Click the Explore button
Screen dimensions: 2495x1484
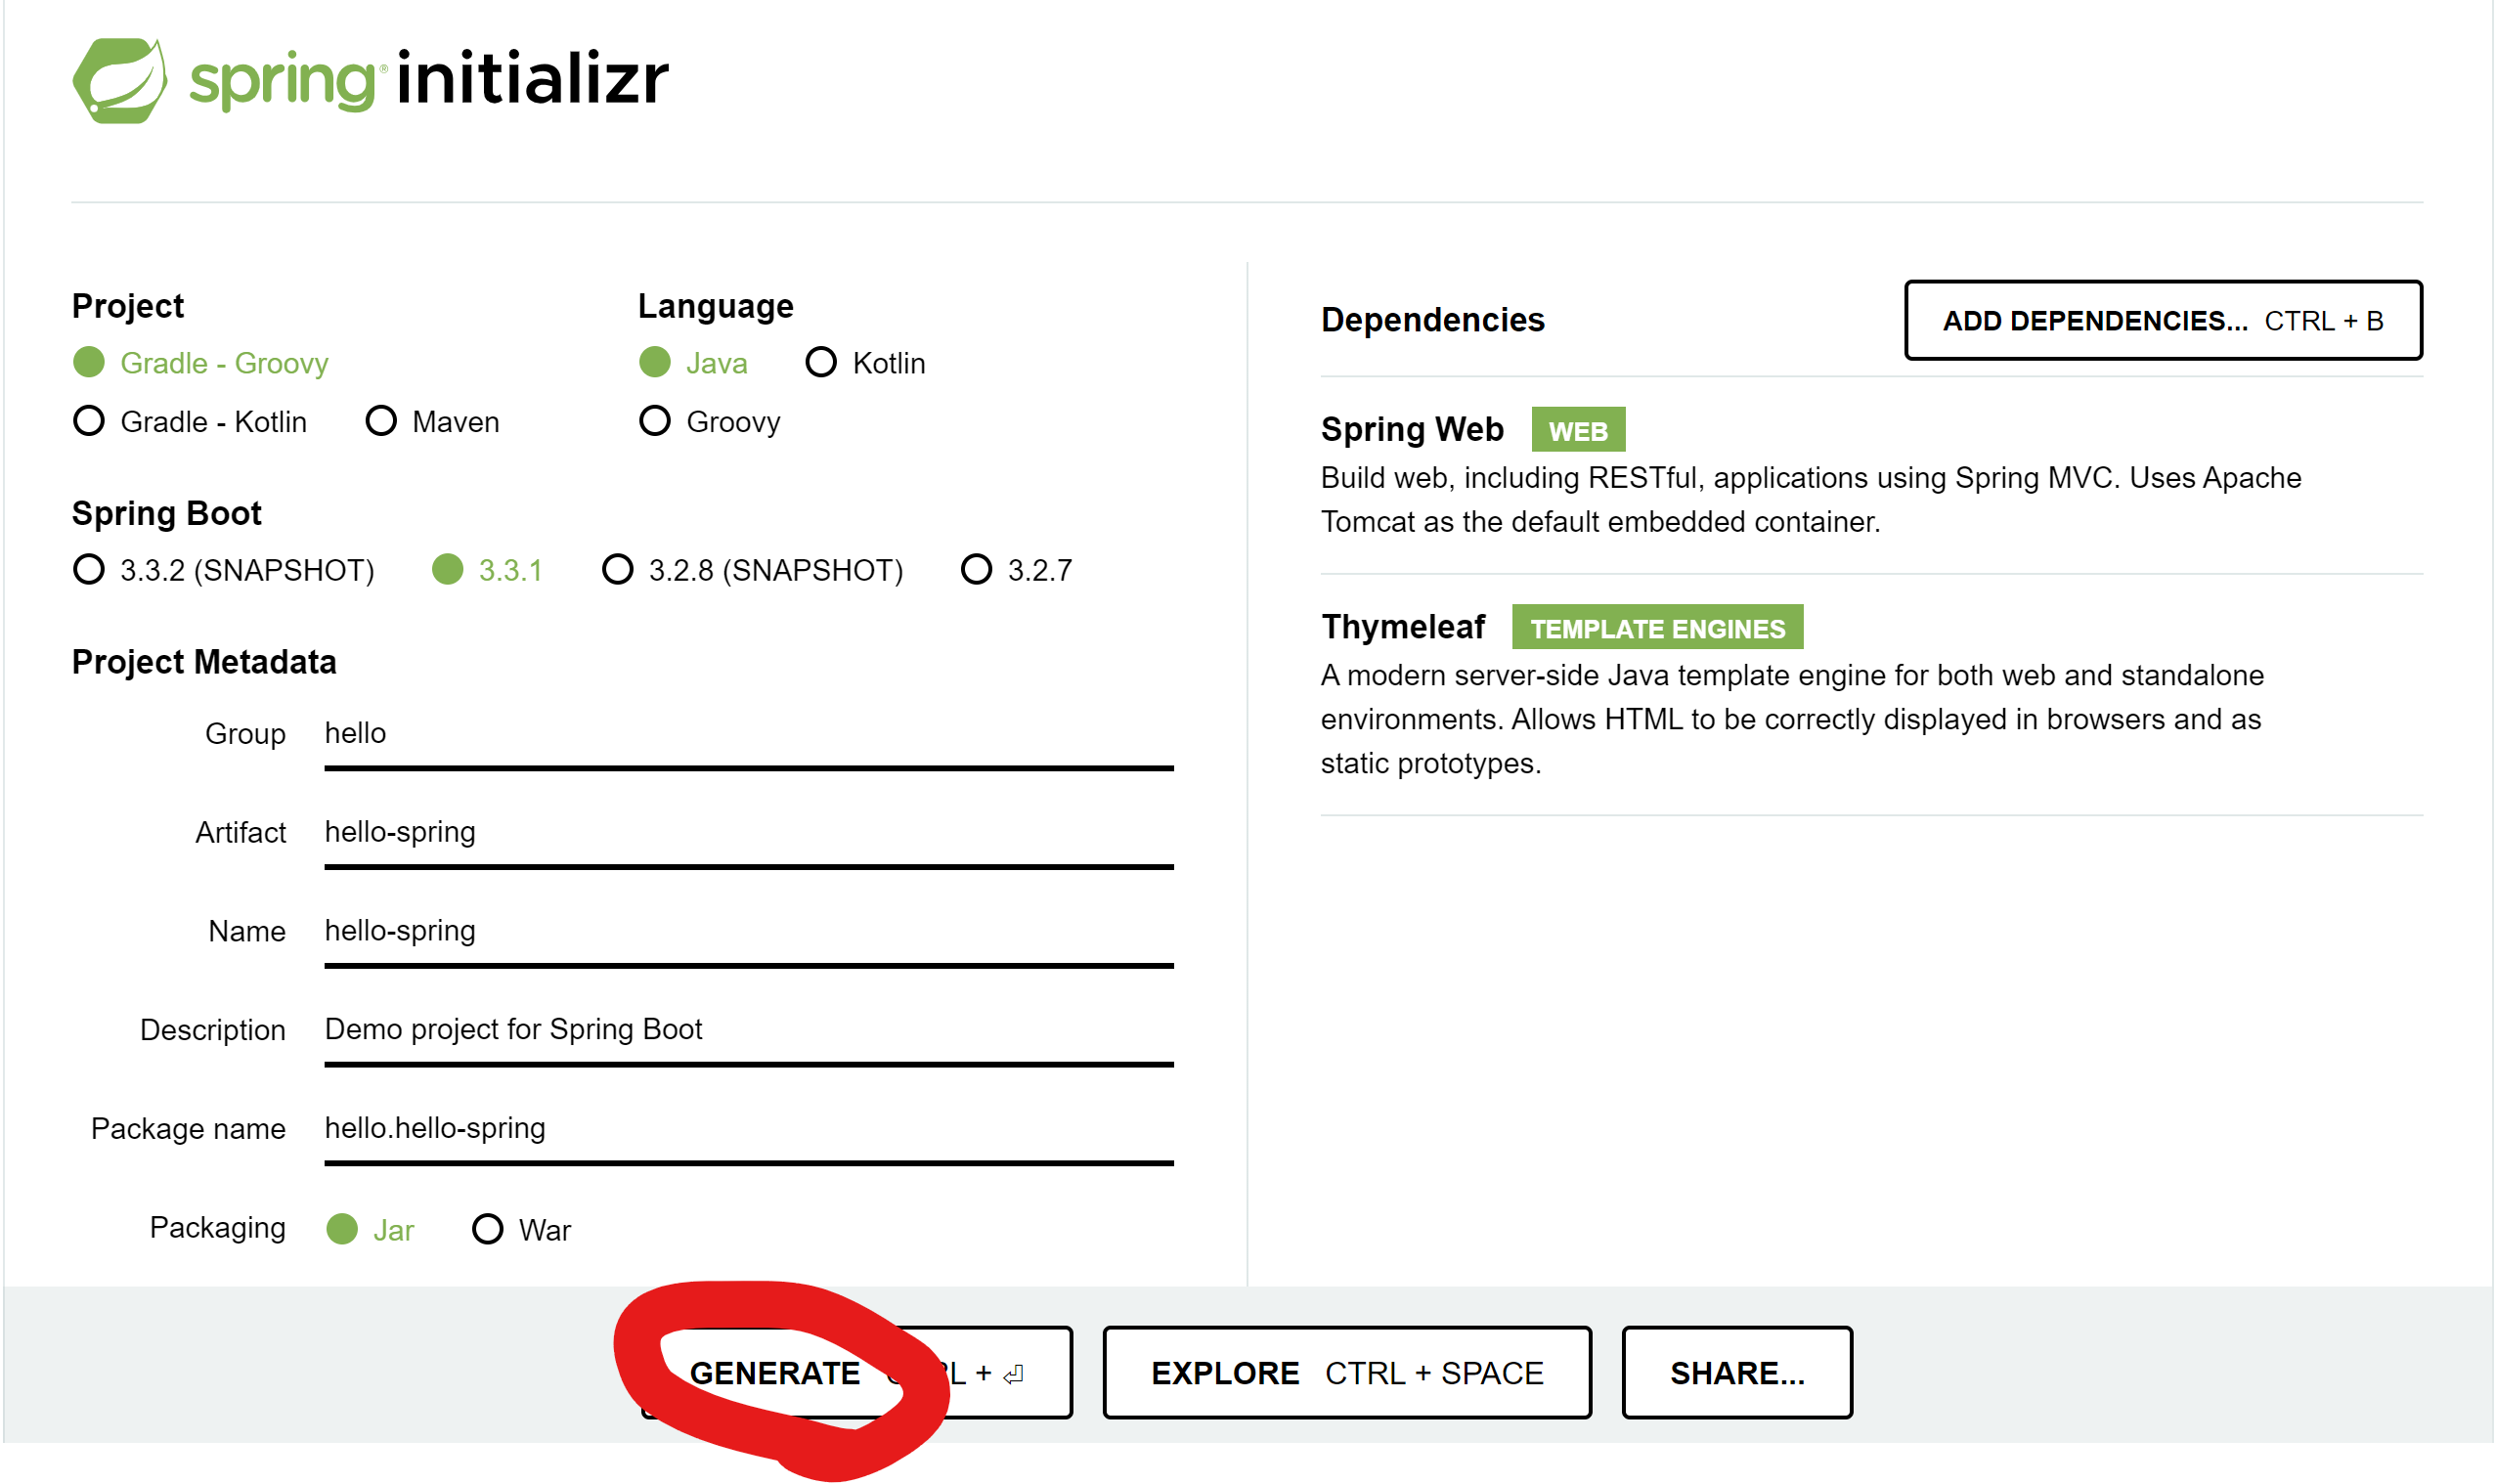1347,1373
